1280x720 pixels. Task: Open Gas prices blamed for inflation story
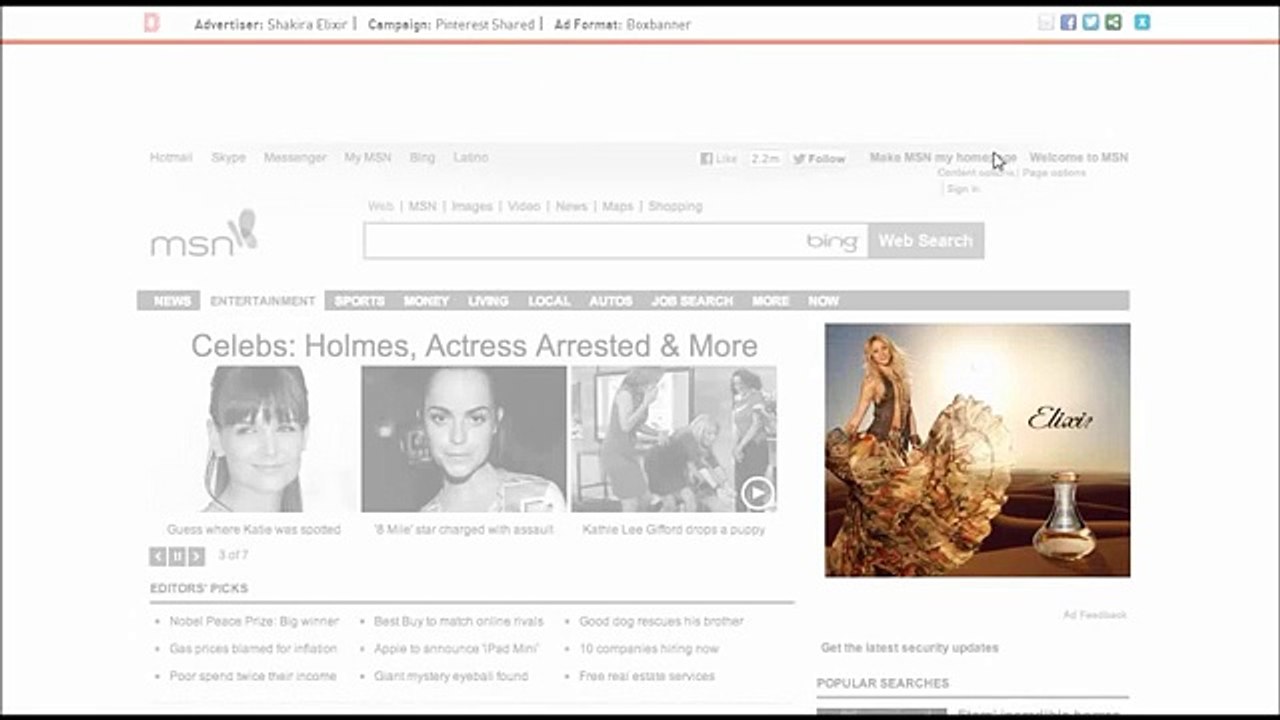pos(253,648)
